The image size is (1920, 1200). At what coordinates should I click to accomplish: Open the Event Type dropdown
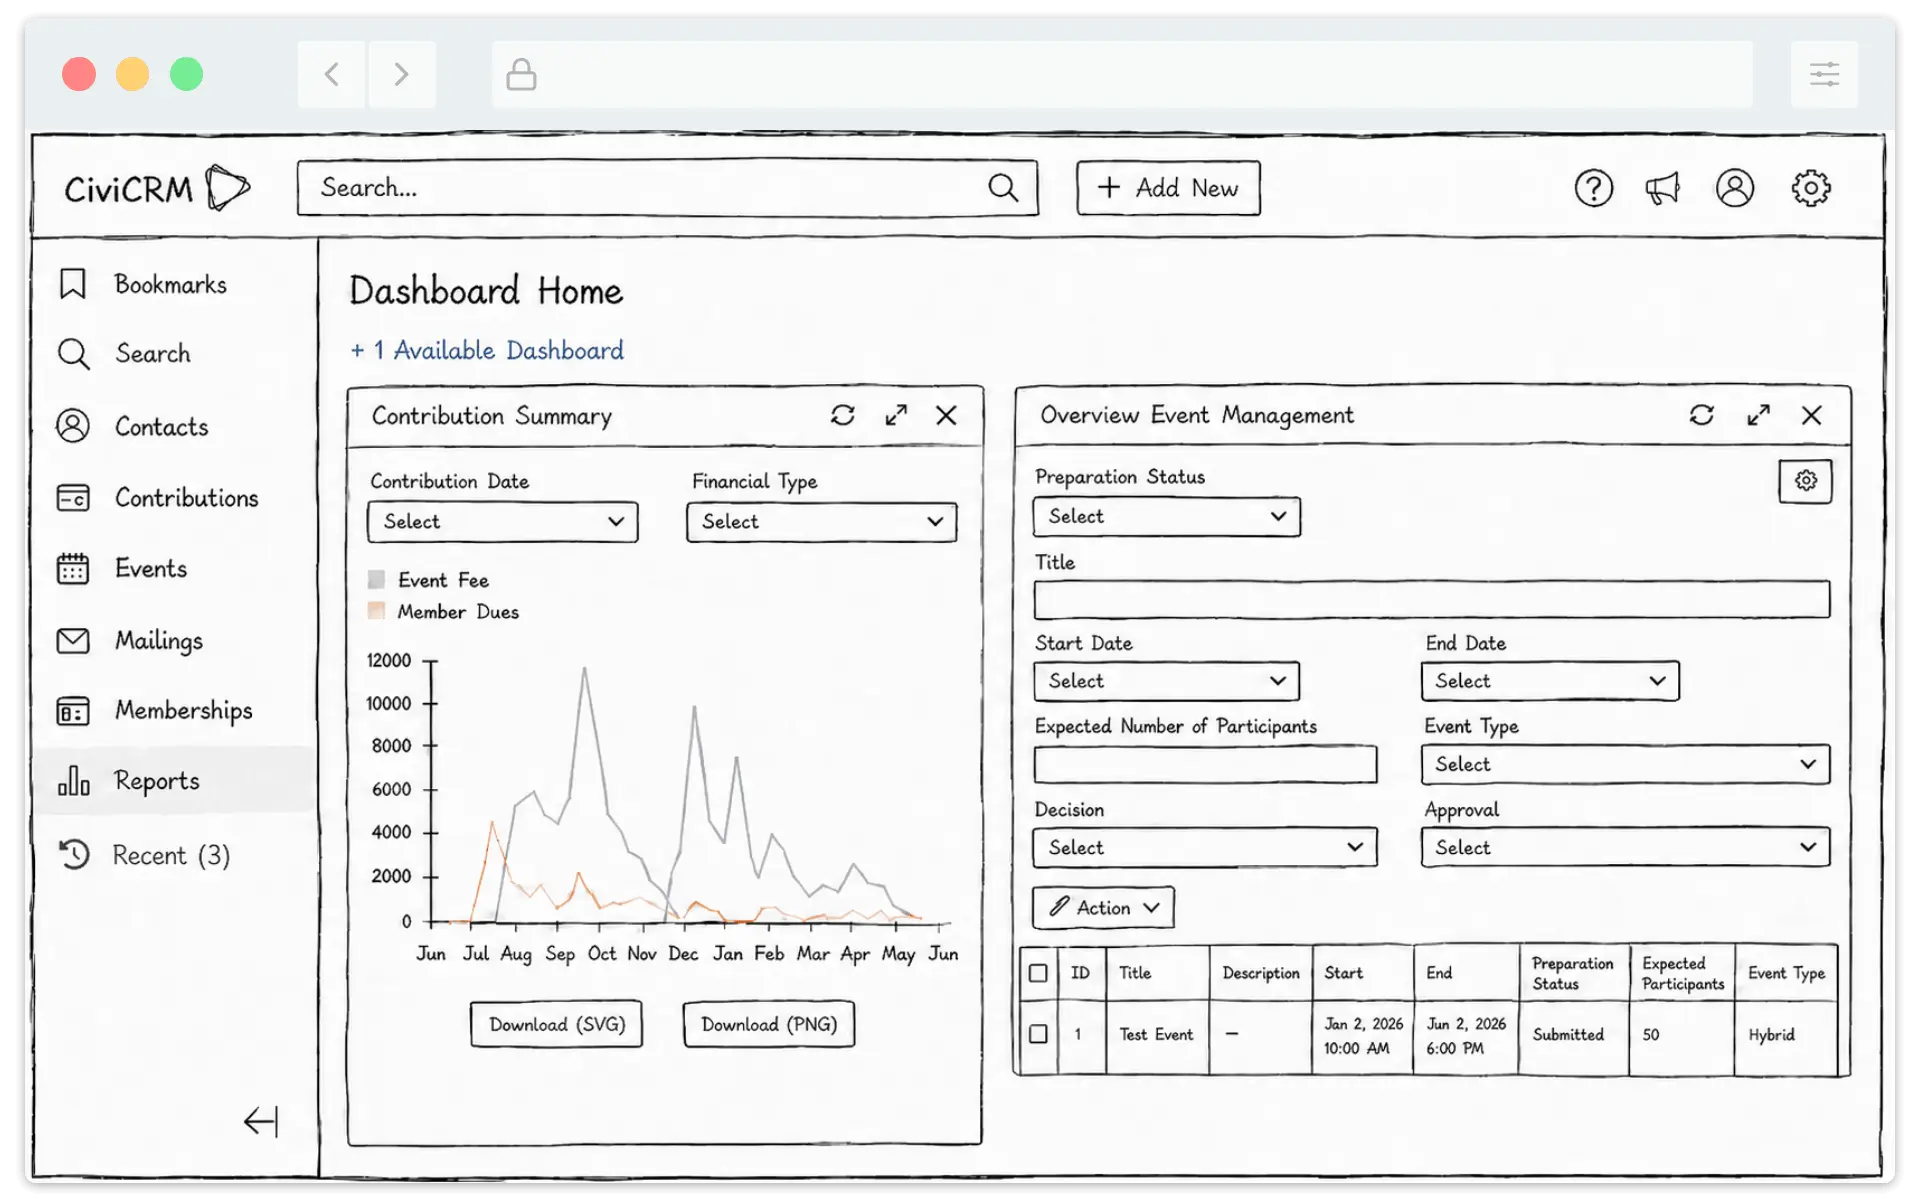pyautogui.click(x=1625, y=764)
